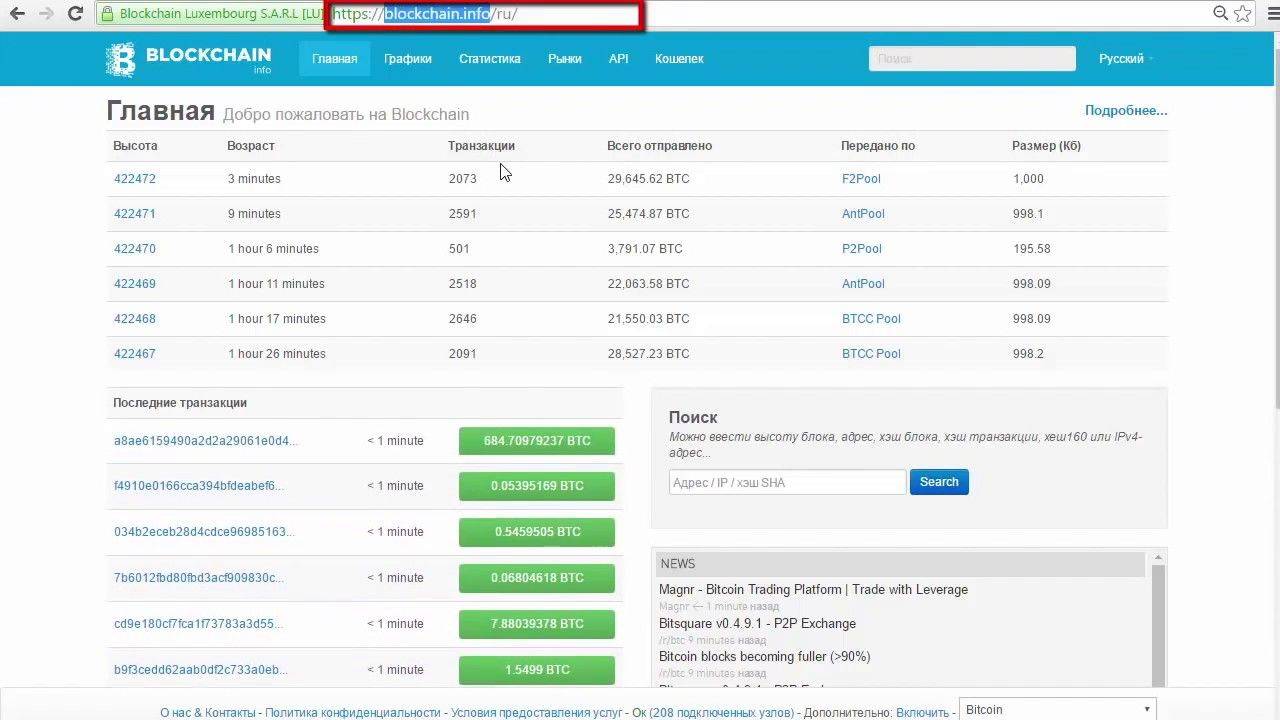1280x720 pixels.
Task: Click the Адрес / IP / хэш SHA field
Action: [787, 482]
